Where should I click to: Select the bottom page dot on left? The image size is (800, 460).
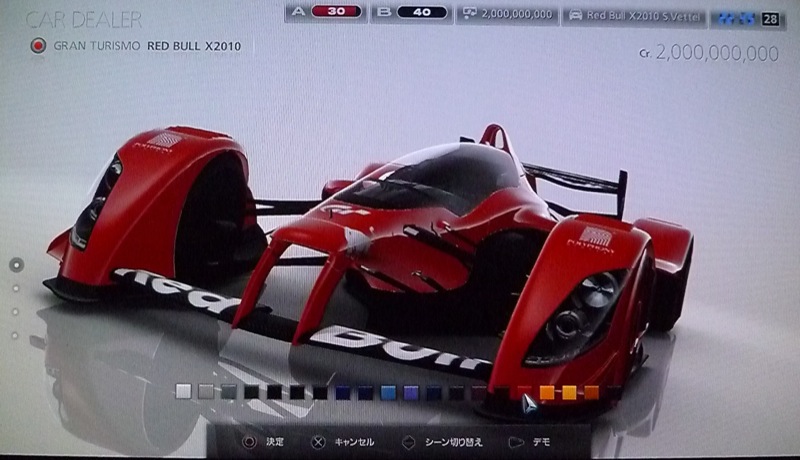16,335
